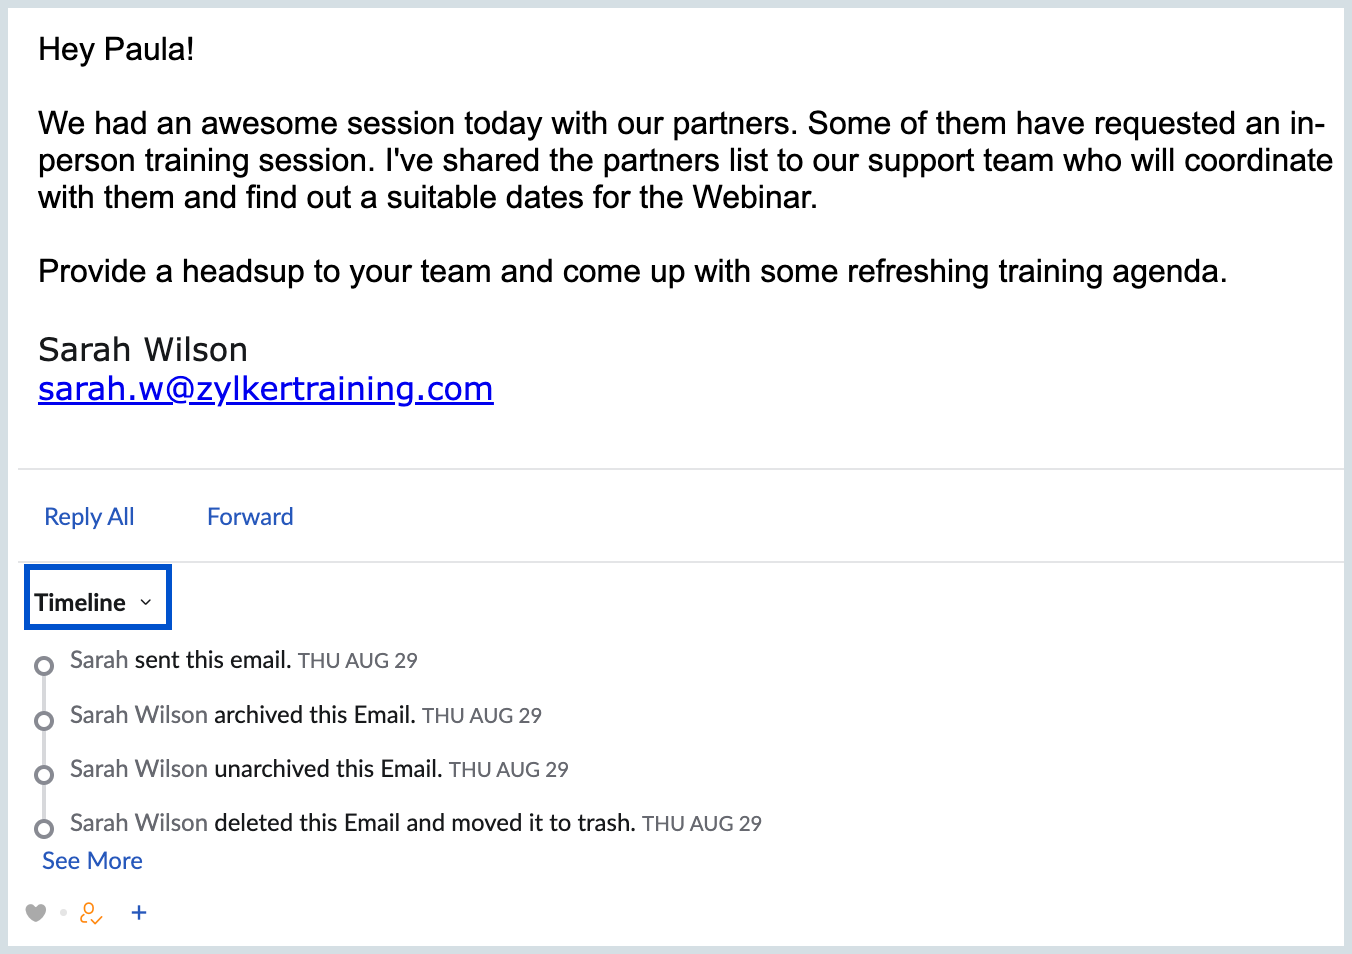Click the chevron arrow beside Timeline
Image resolution: width=1352 pixels, height=954 pixels.
pos(146,602)
